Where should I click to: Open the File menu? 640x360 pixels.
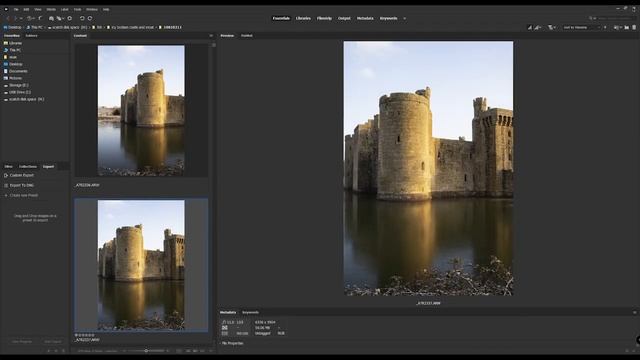[x=16, y=9]
